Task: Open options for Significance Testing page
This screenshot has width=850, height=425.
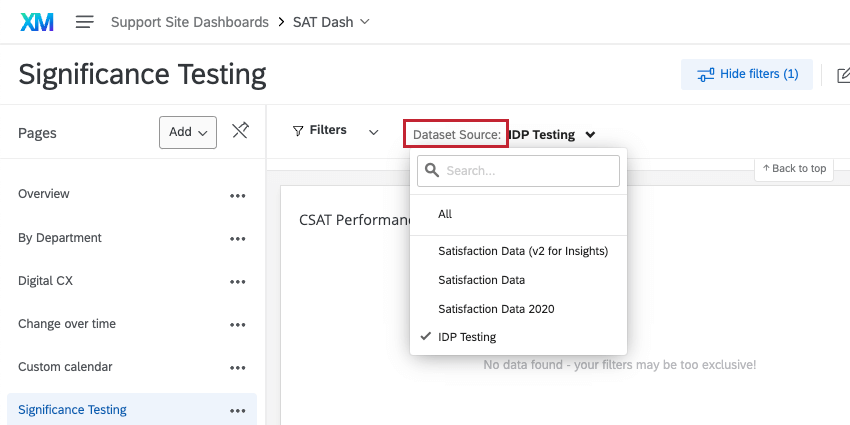Action: [238, 410]
